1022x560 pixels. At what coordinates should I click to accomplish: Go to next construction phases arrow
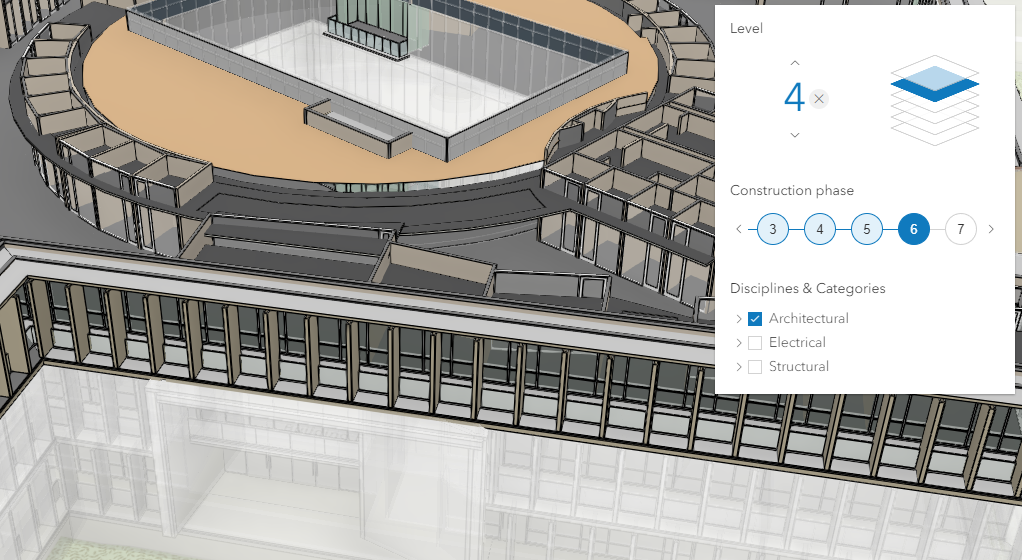coord(991,229)
